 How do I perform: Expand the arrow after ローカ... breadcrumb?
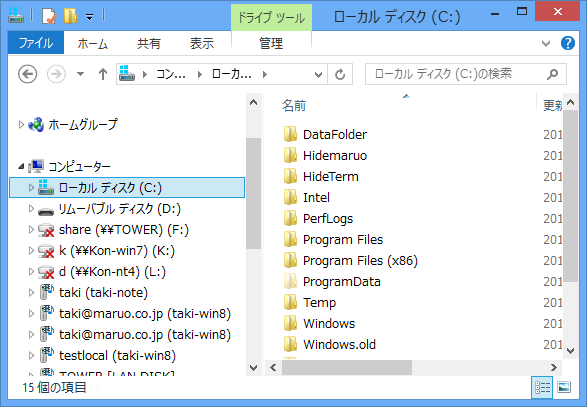[x=265, y=75]
